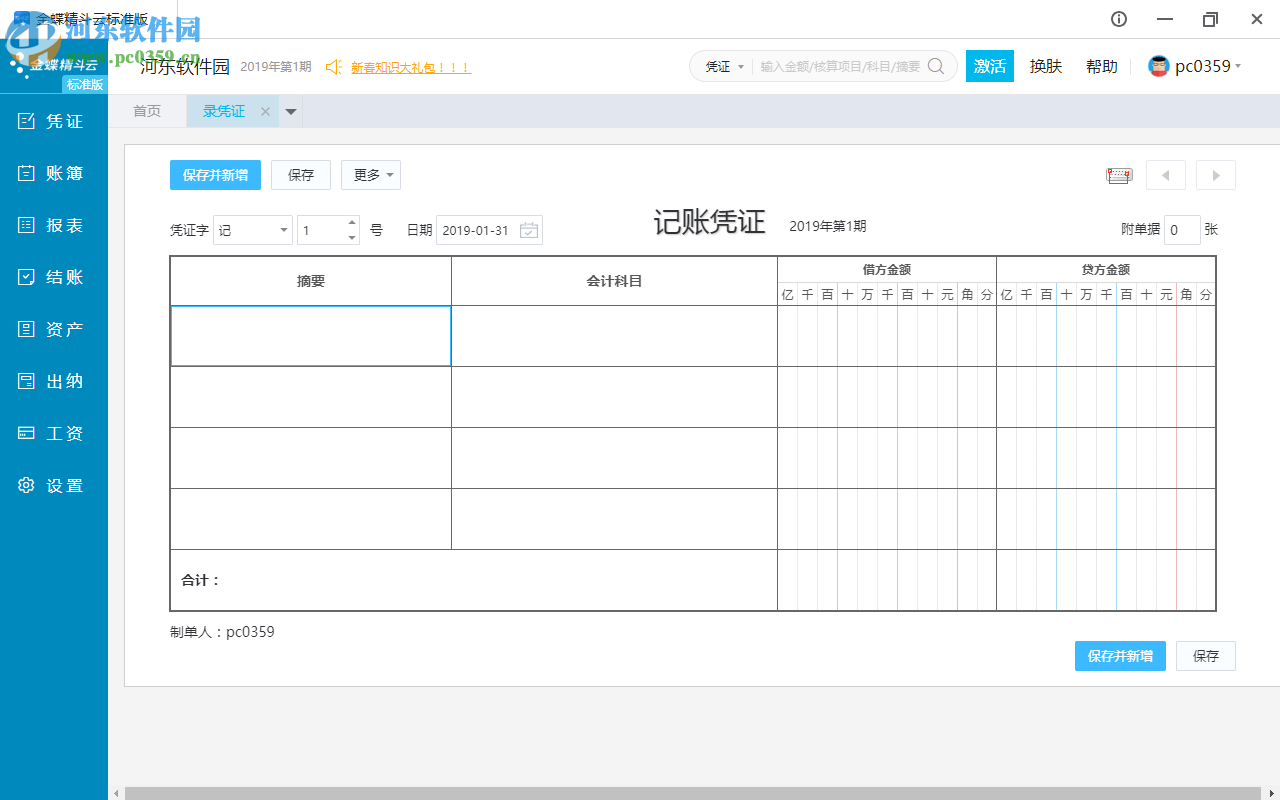Switch to the 首页 tab
Viewport: 1280px width, 800px height.
(x=147, y=111)
